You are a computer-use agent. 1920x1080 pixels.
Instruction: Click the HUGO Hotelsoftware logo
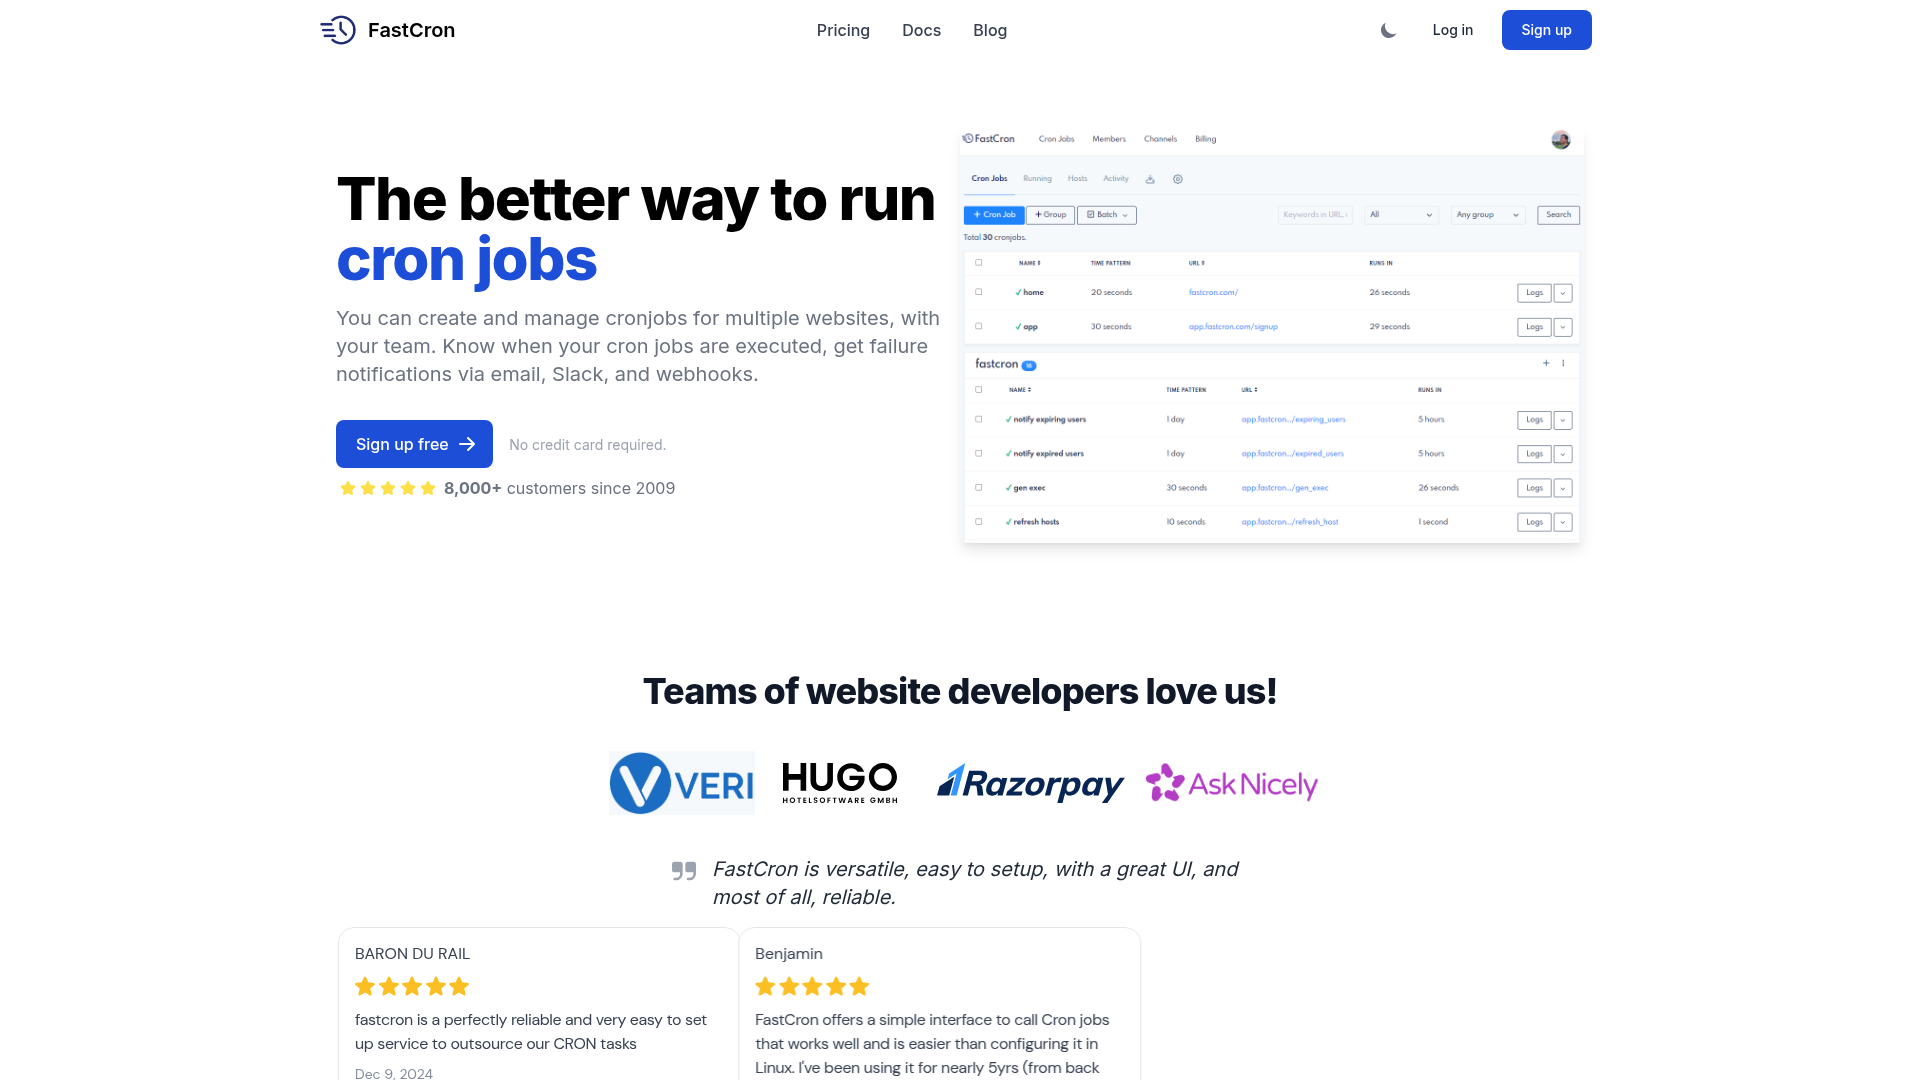pyautogui.click(x=840, y=783)
